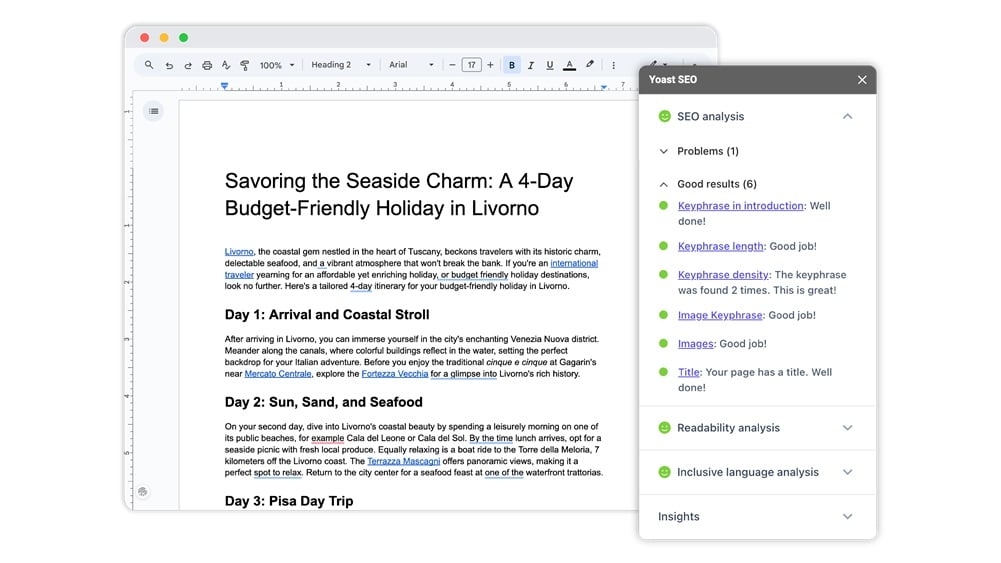Click the green bullet beside Keyphrase density
Image resolution: width=1001 pixels, height=563 pixels.
coord(663,274)
